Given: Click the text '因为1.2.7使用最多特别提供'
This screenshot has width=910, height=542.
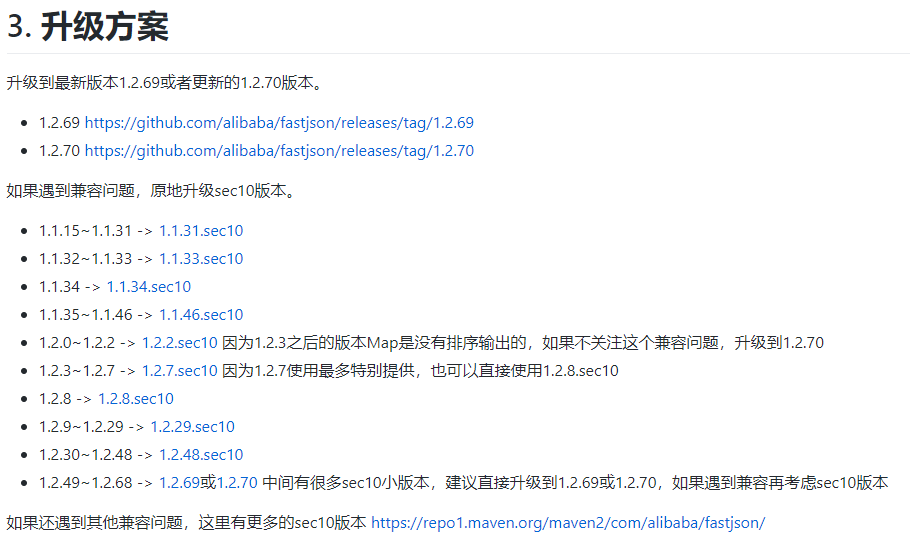Looking at the screenshot, I should 319,371.
